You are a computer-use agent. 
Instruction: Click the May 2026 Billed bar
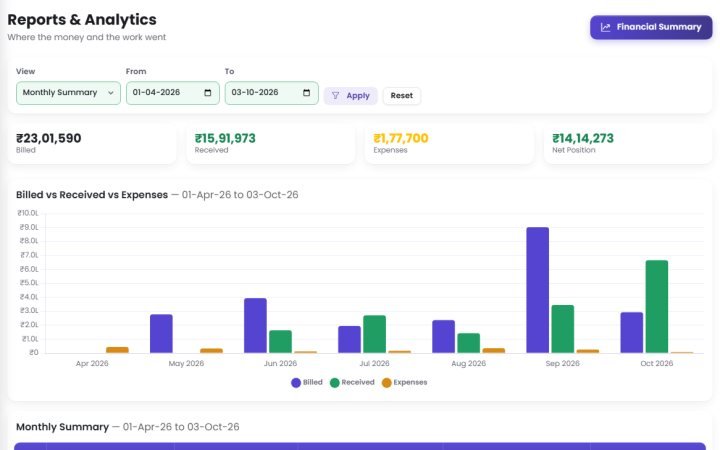pos(161,334)
